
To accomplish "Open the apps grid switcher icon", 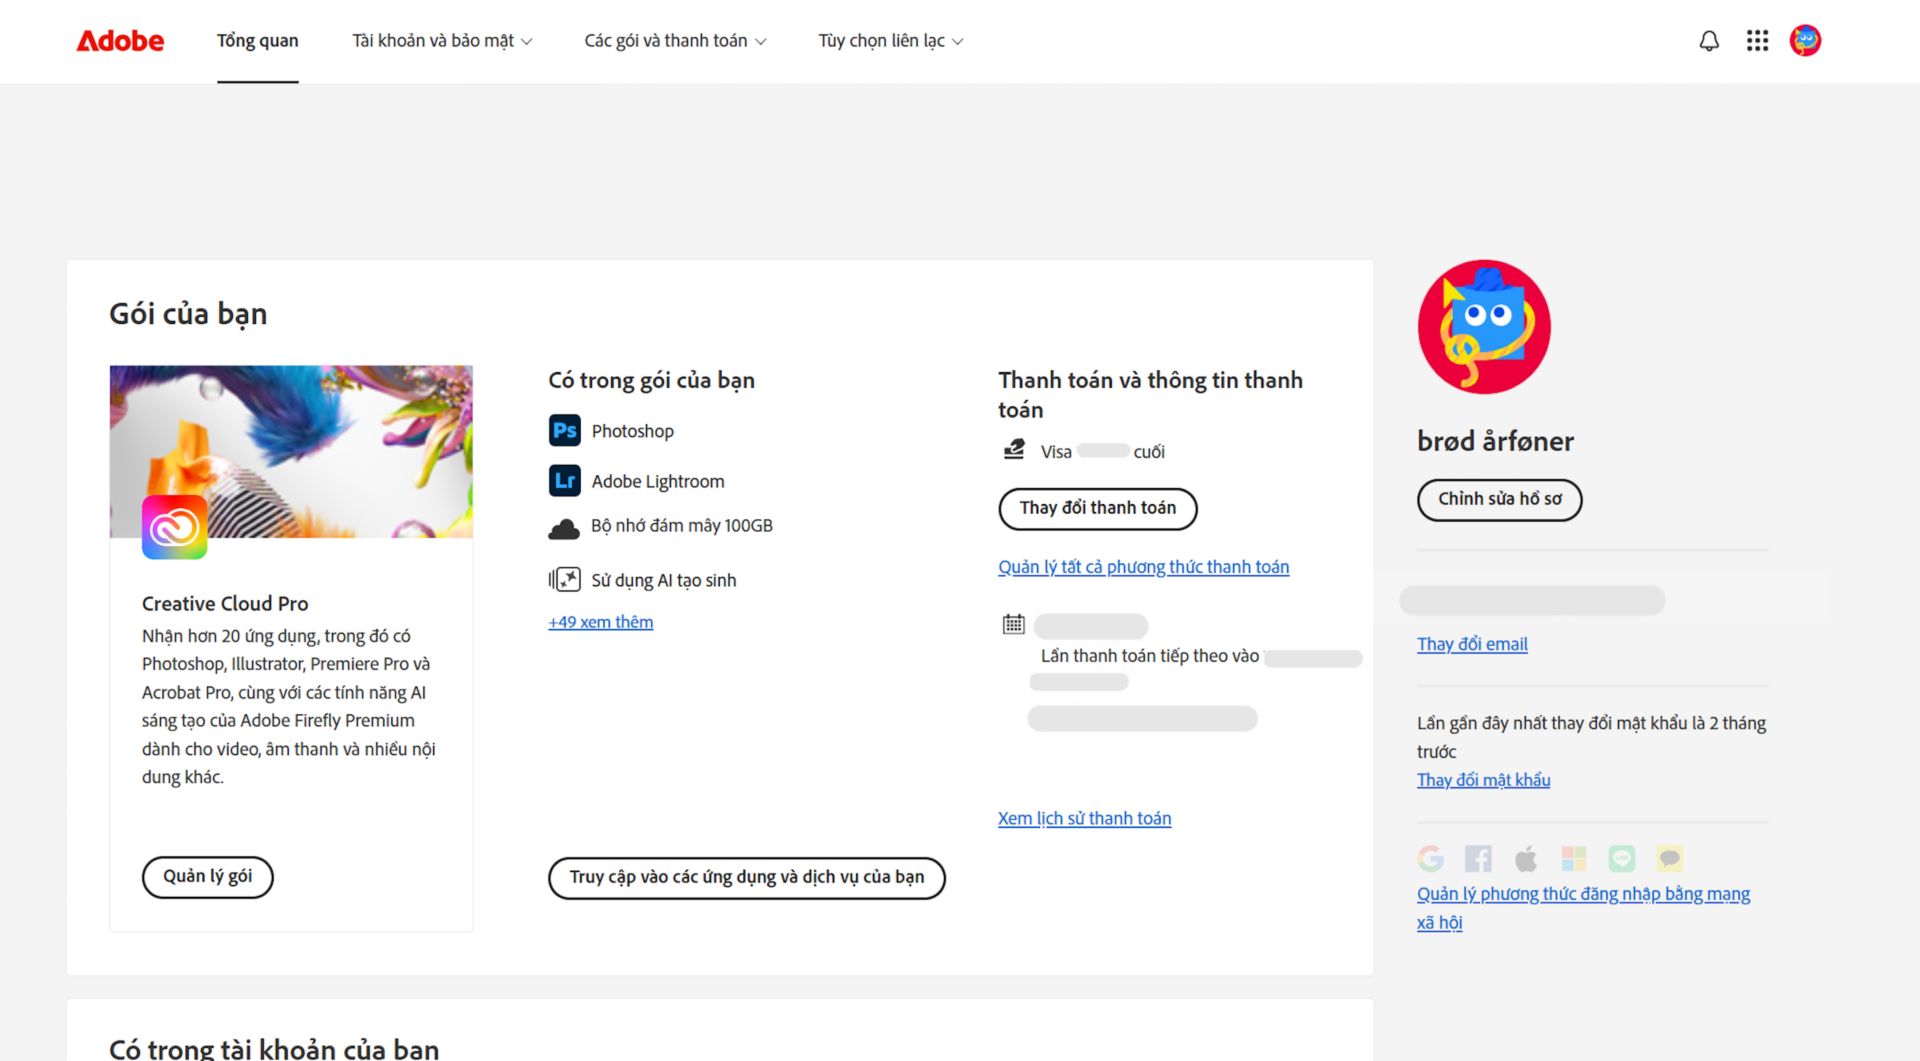I will click(x=1757, y=41).
